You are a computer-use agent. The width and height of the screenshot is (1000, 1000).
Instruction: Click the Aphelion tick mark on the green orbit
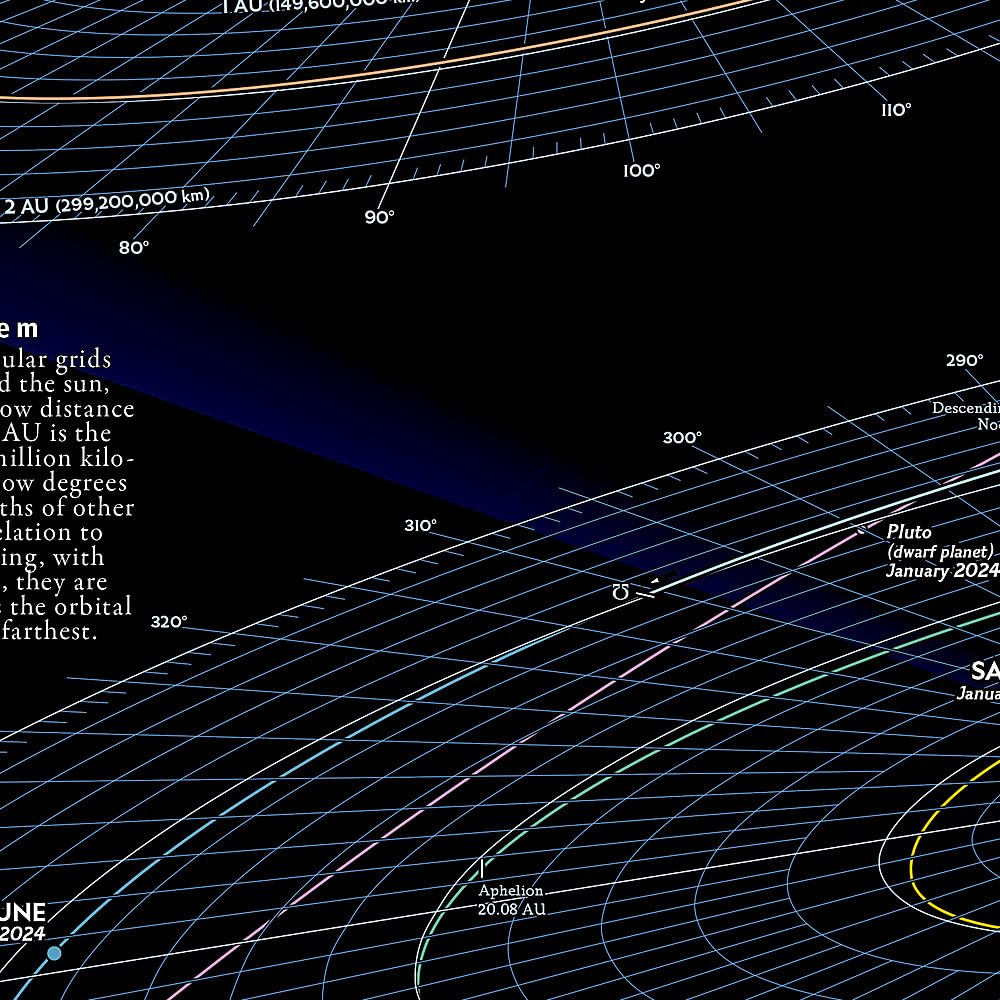[482, 868]
